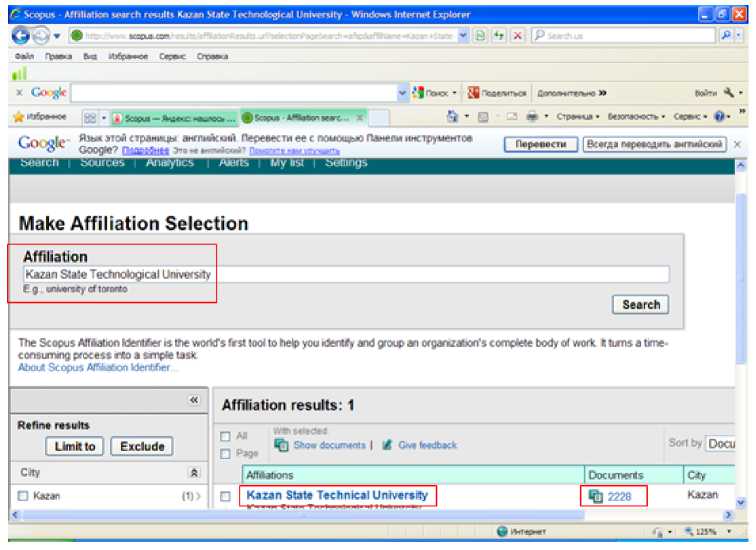Tick the Page results checkbox

click(x=225, y=454)
